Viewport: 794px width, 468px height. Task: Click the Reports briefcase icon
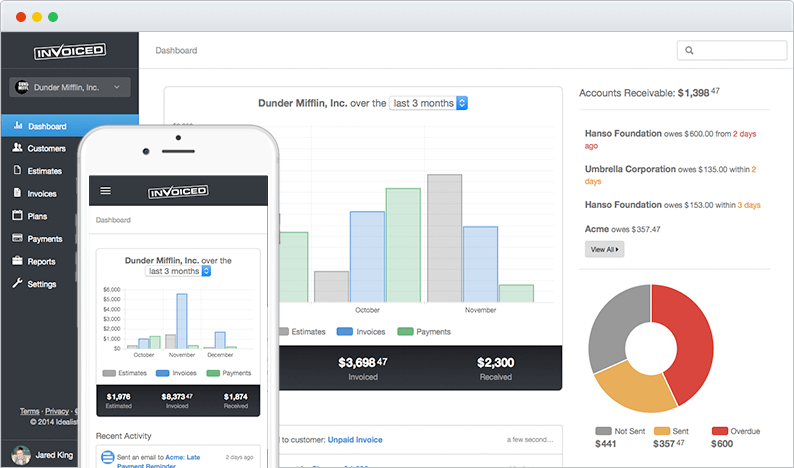[x=17, y=260]
